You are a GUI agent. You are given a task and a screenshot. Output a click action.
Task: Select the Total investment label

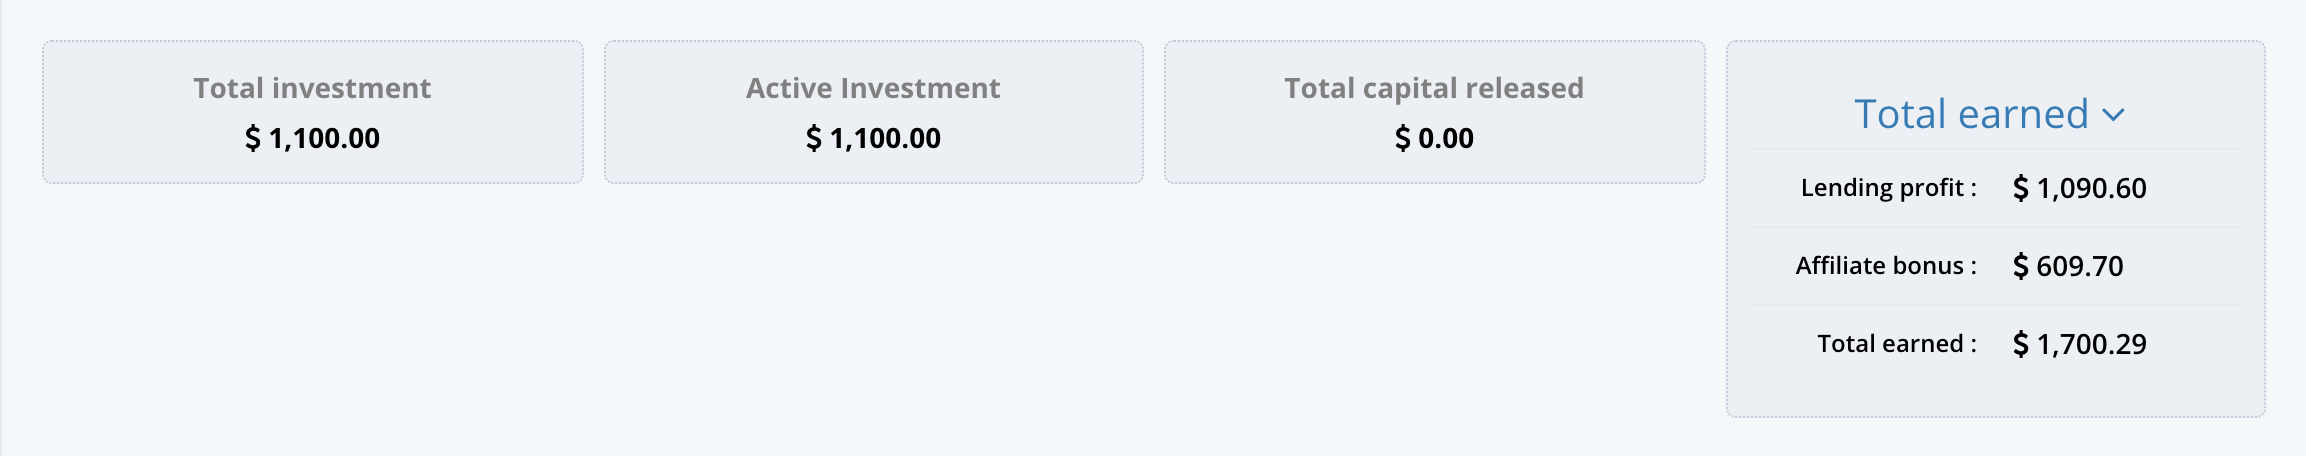[x=312, y=88]
